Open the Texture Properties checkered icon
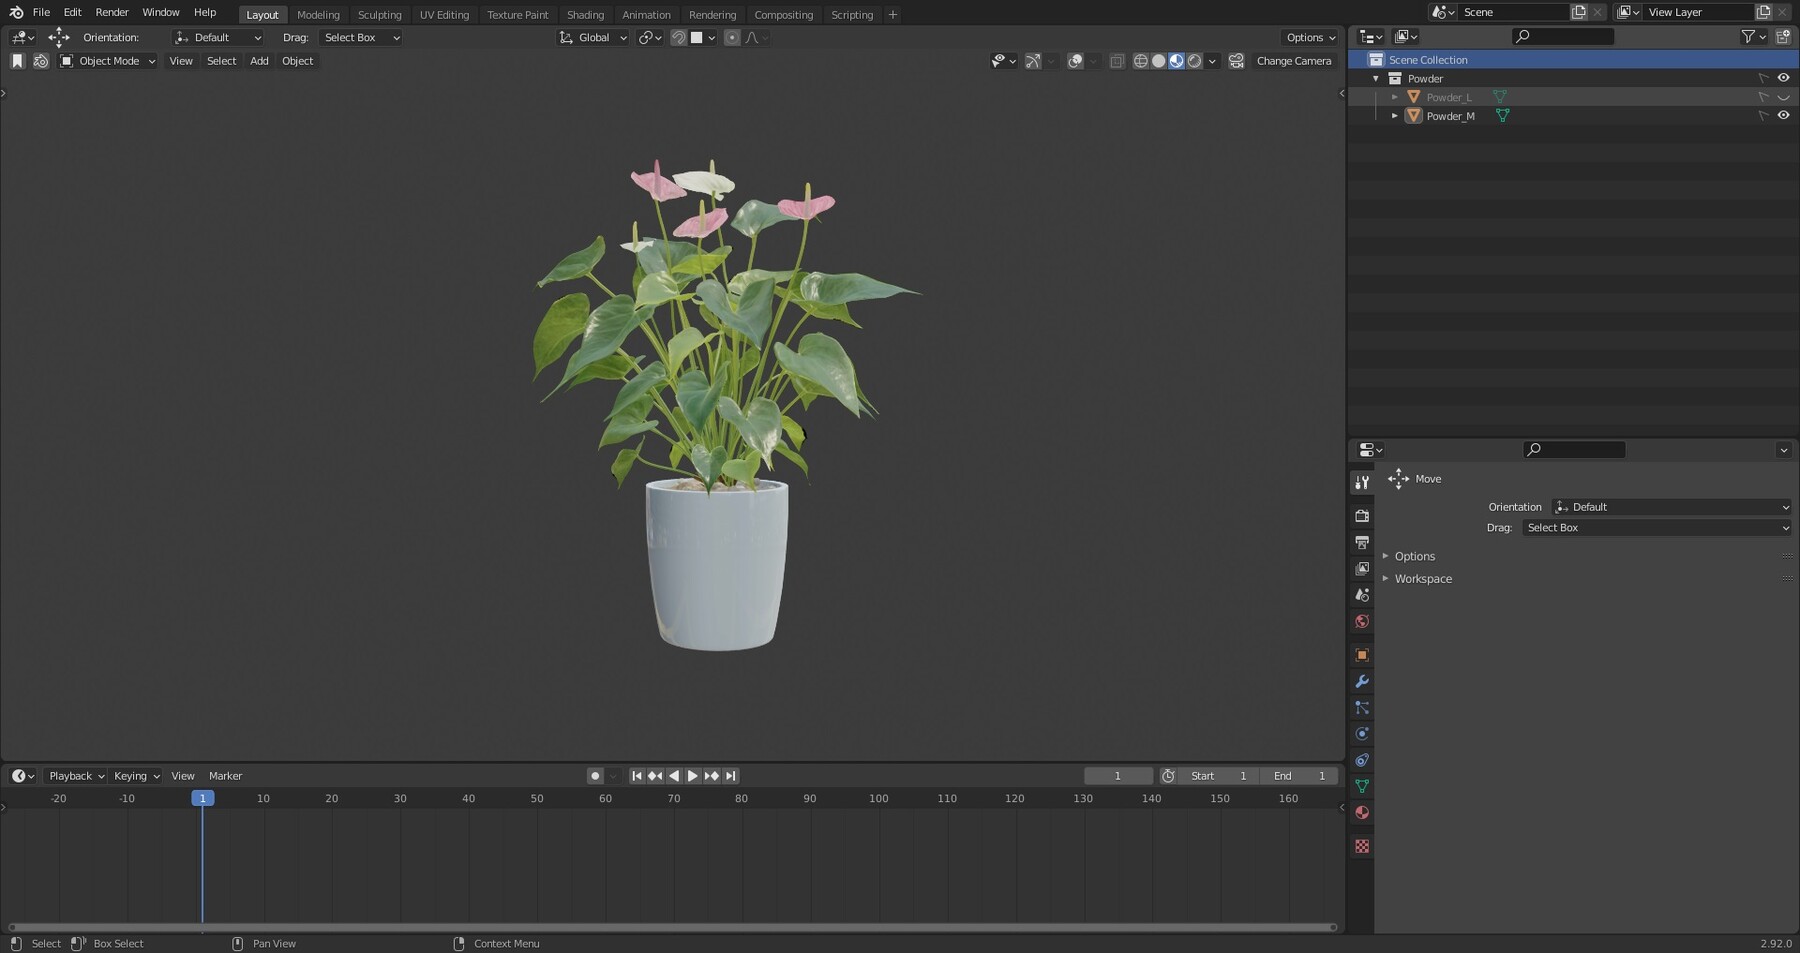 pyautogui.click(x=1362, y=846)
